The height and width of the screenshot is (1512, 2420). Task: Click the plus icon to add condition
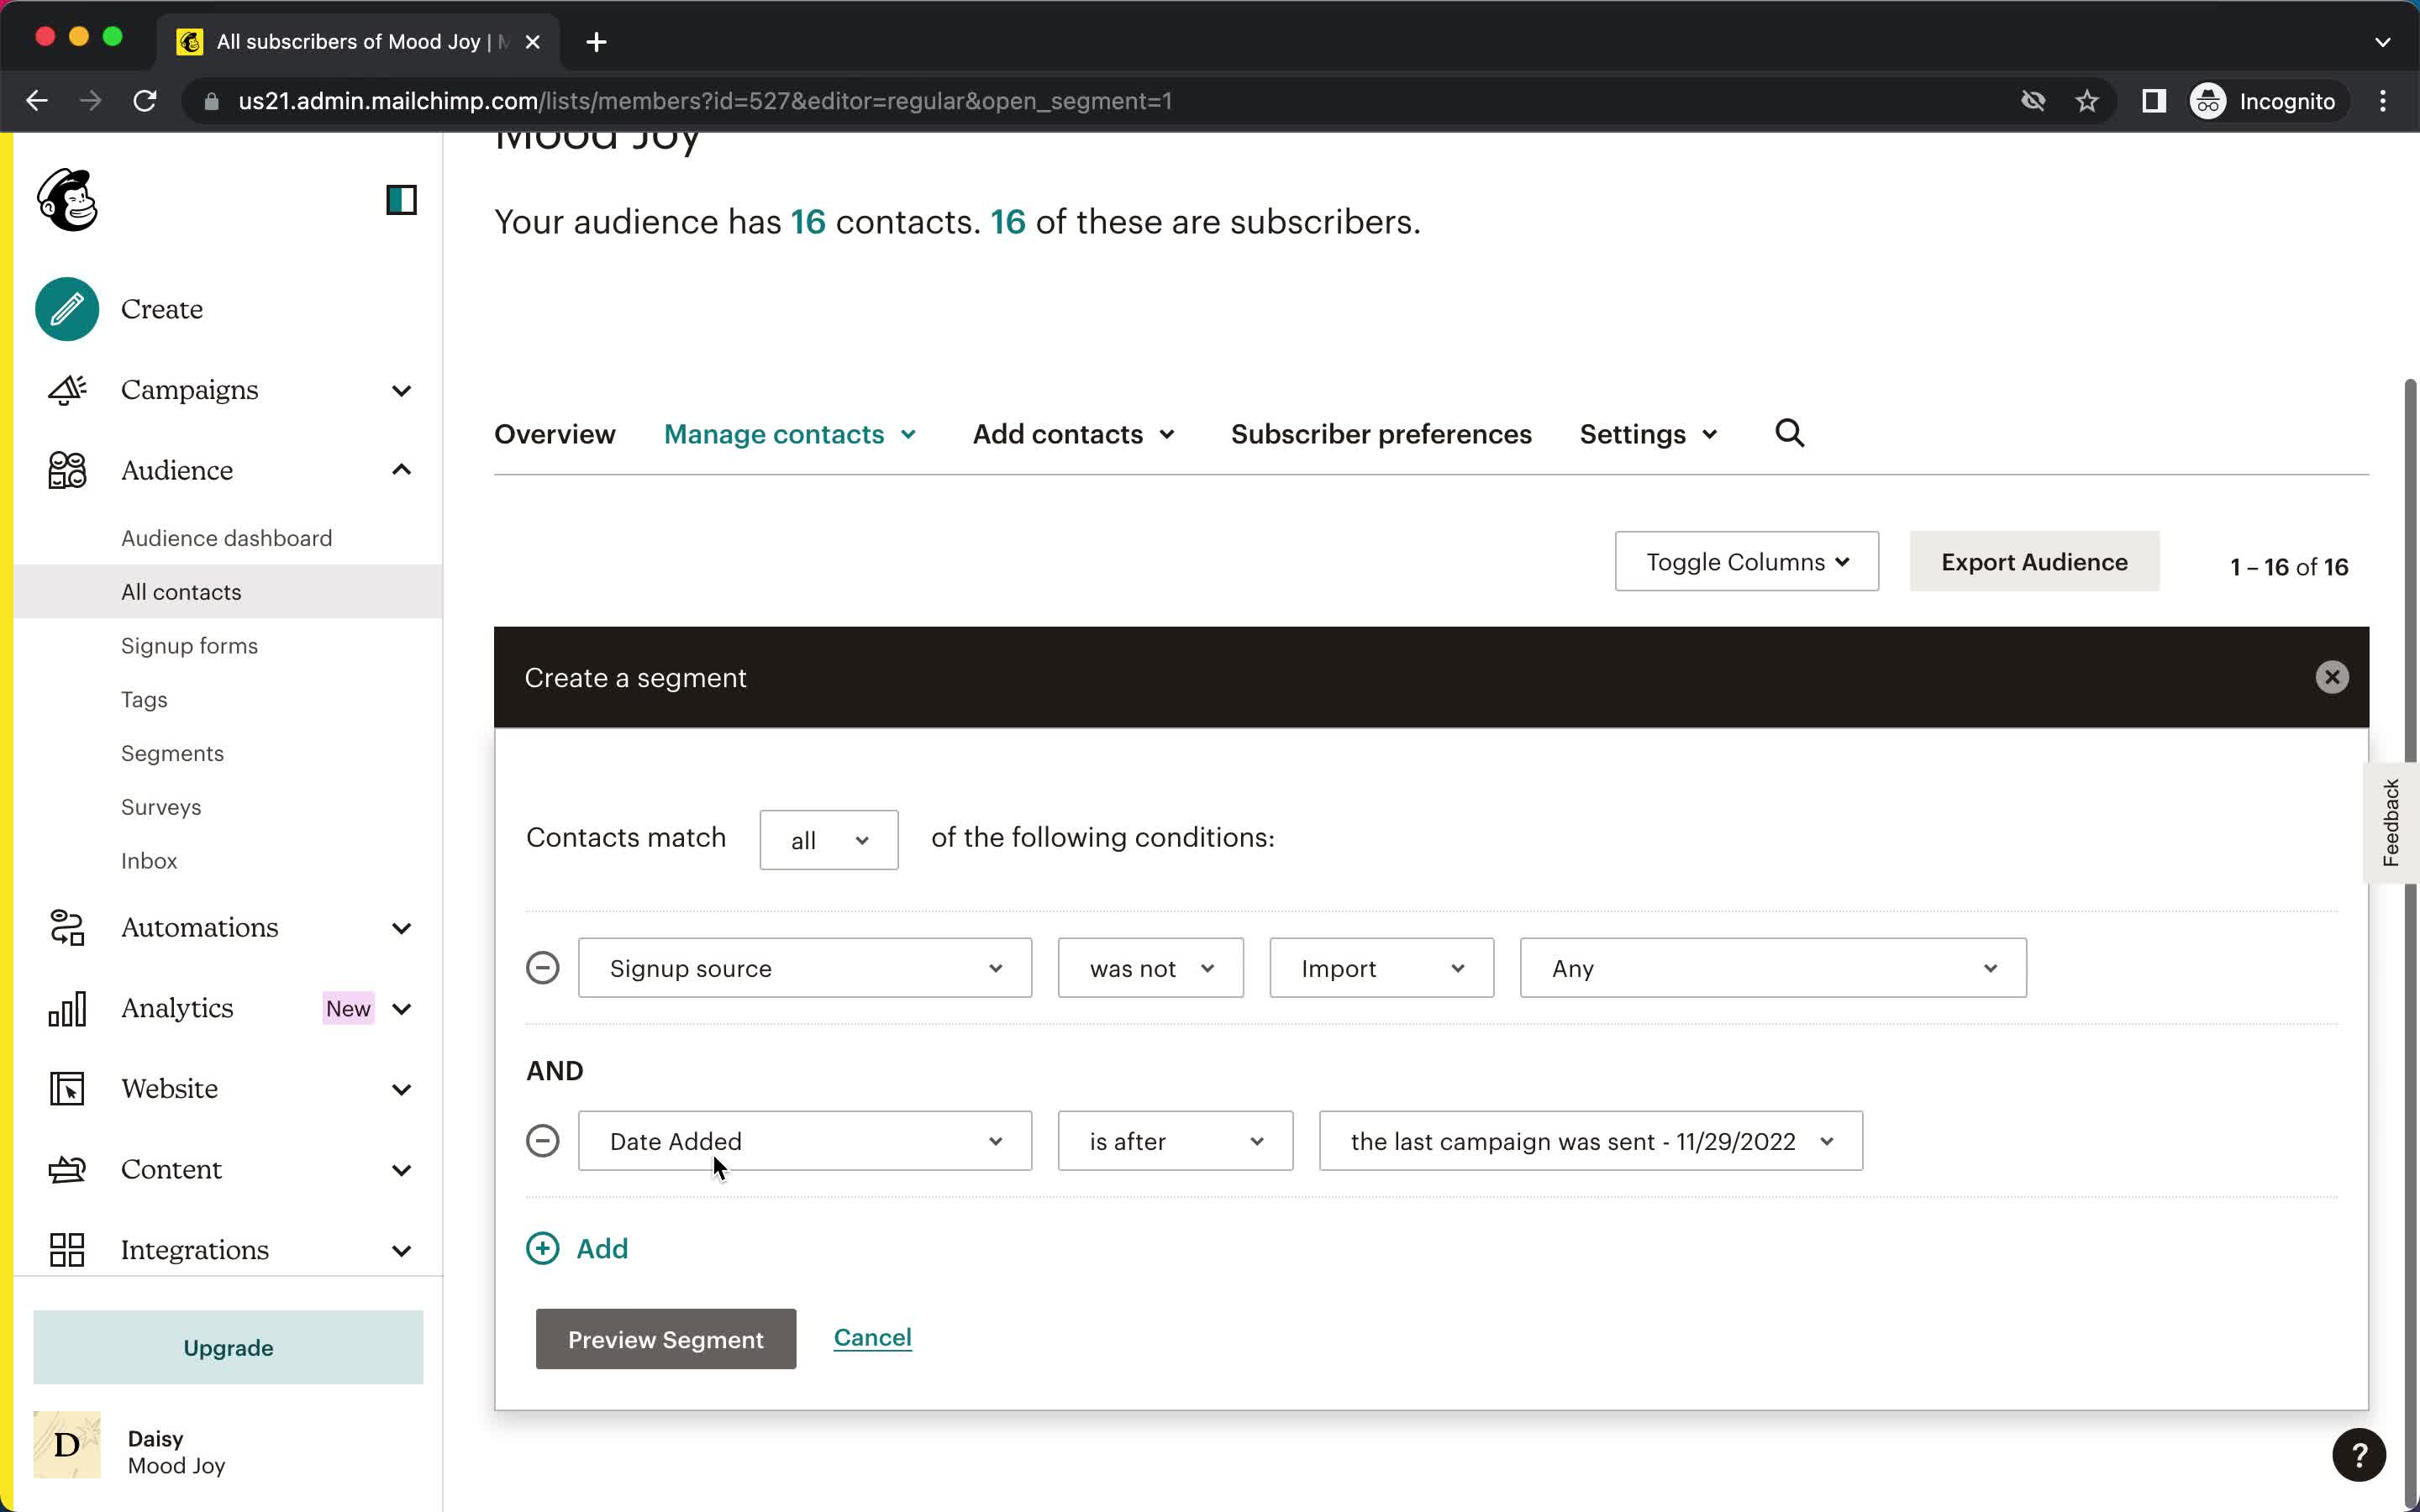pos(543,1248)
